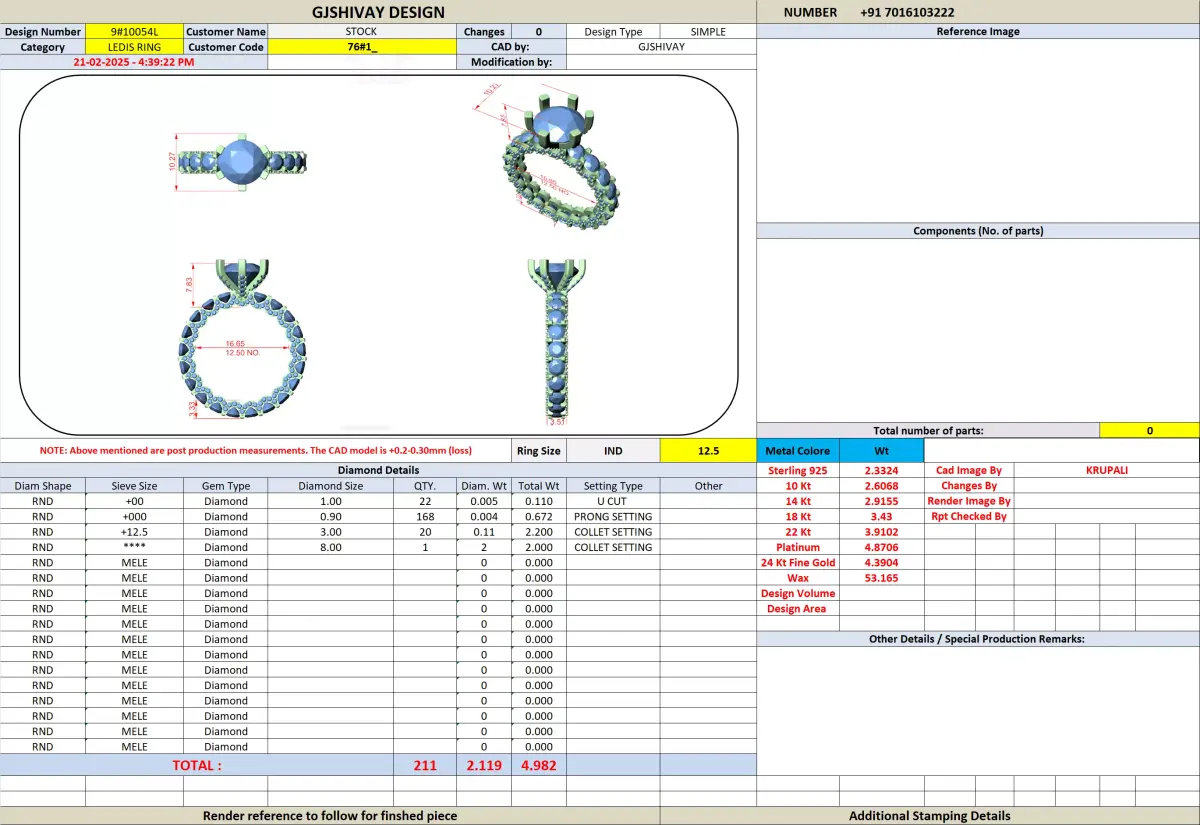Click the ring size value 12.5

point(708,451)
